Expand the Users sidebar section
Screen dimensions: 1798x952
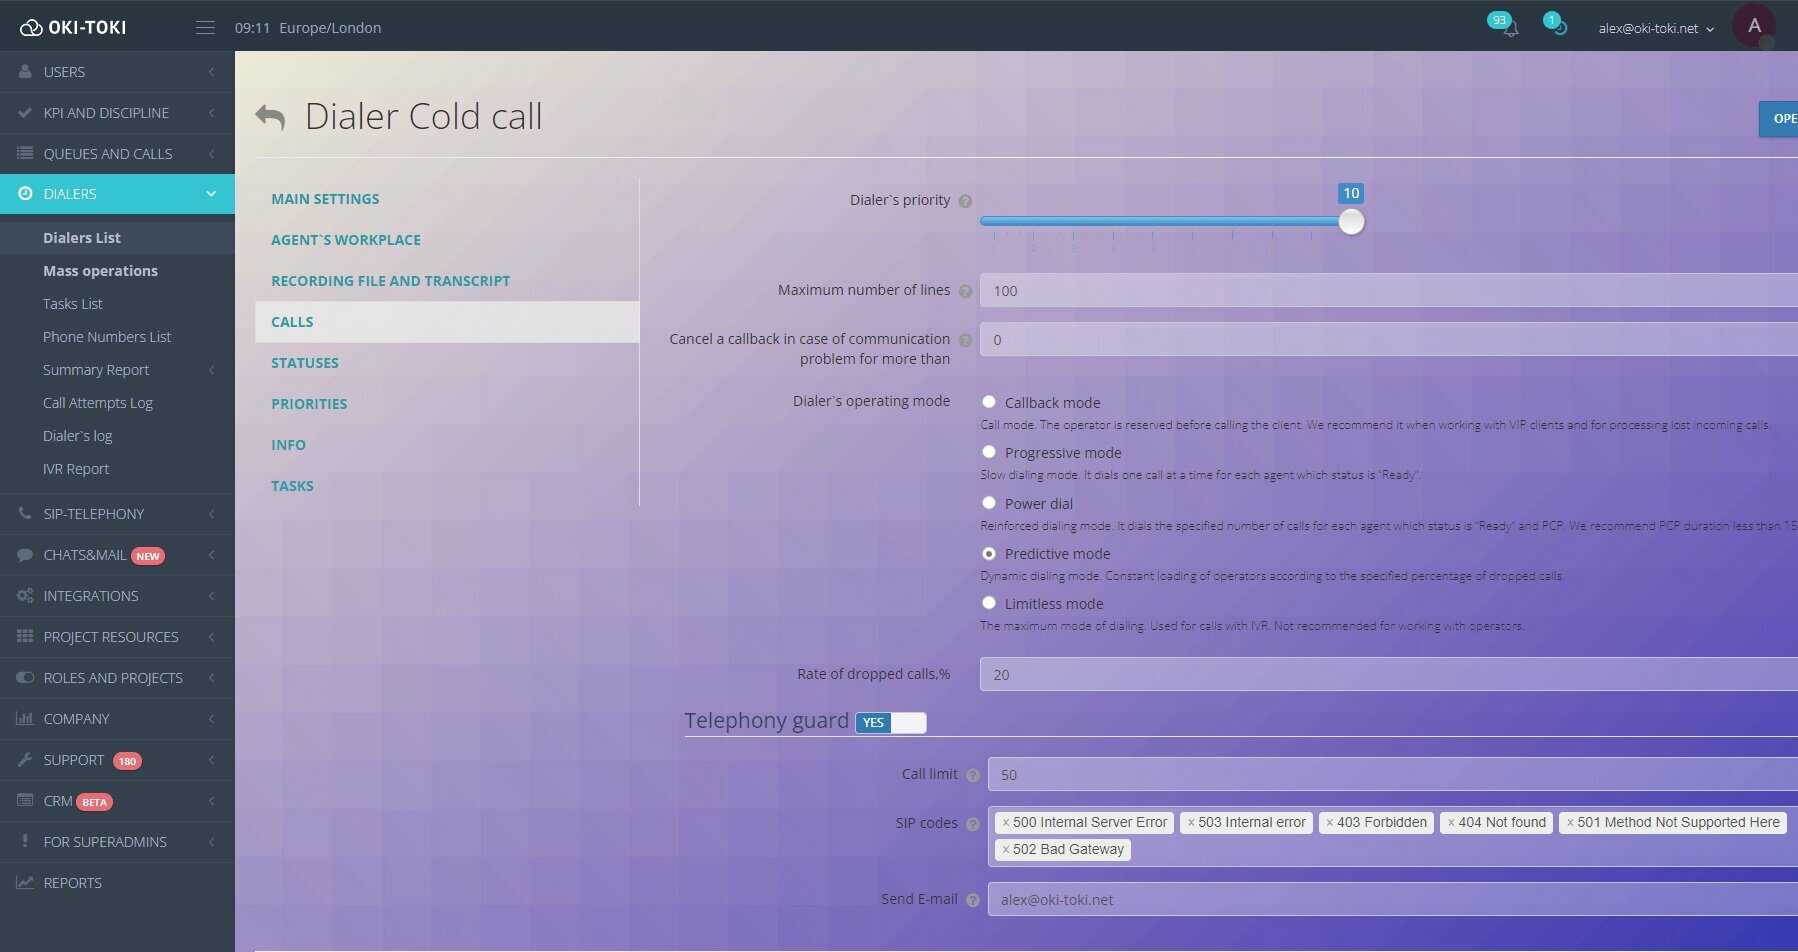point(212,72)
